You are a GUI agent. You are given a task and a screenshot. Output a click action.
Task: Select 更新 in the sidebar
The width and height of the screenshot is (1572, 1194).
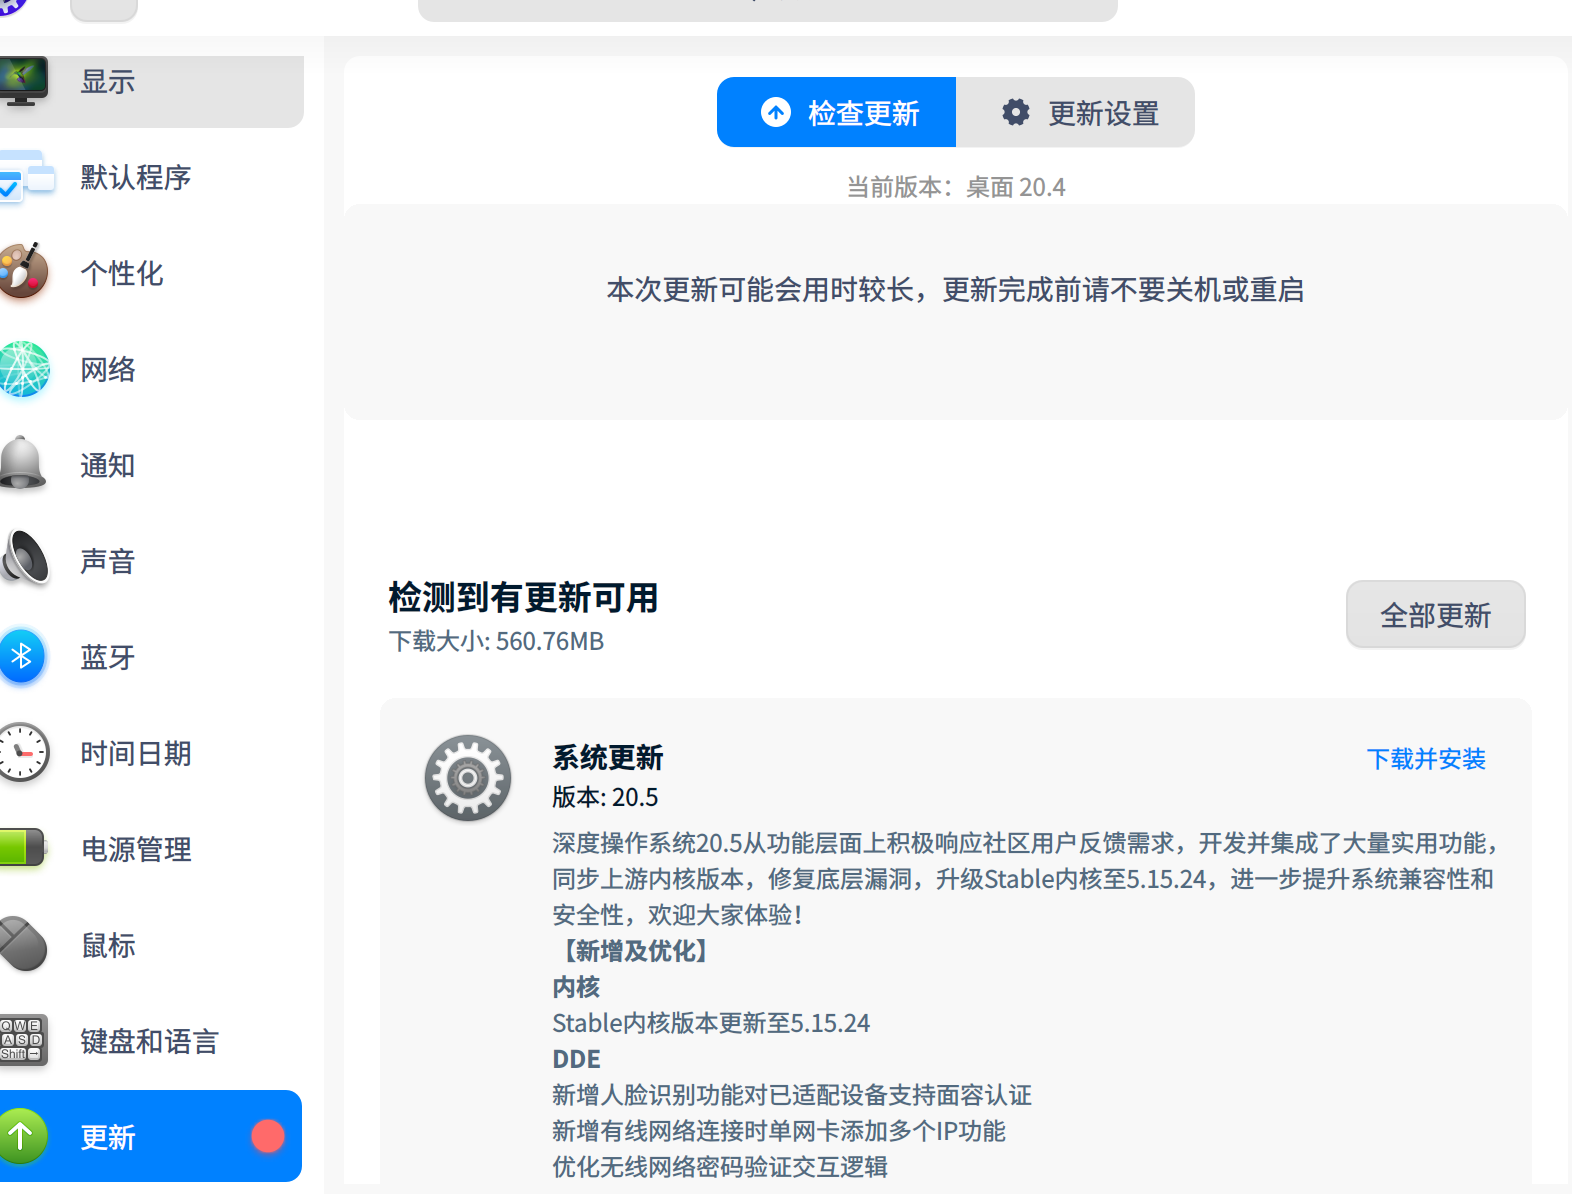click(151, 1136)
